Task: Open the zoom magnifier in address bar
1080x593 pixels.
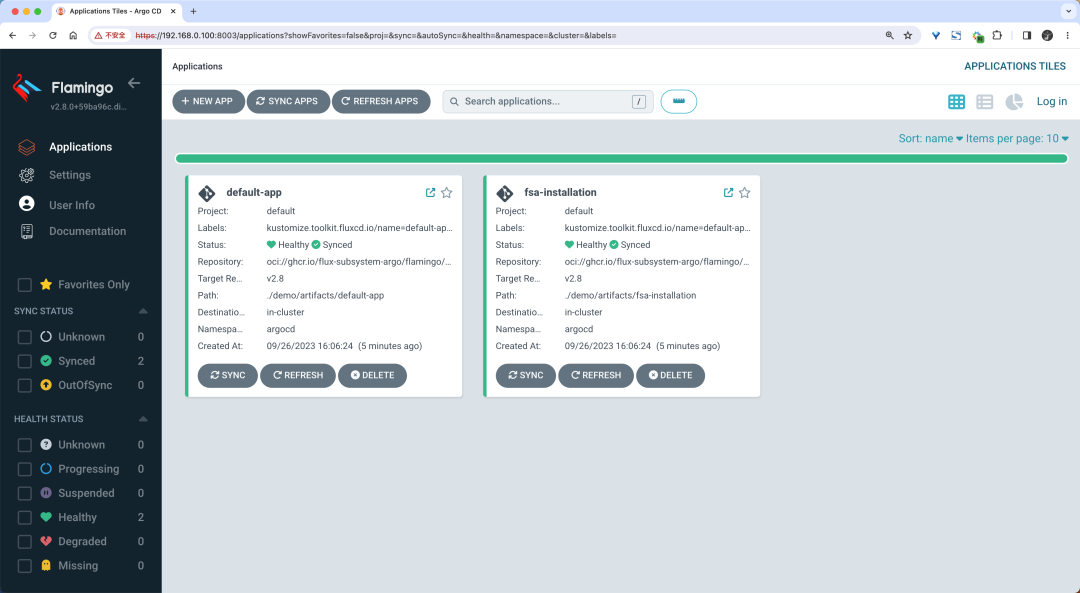Action: point(889,35)
